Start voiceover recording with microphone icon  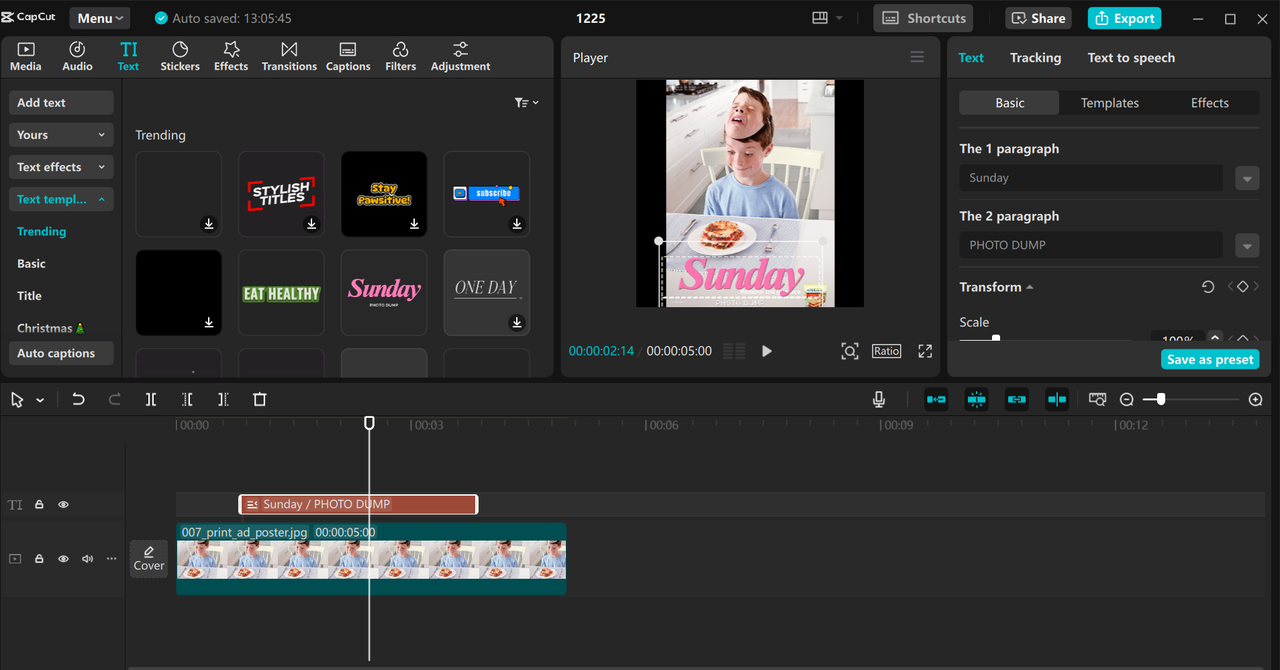[879, 399]
